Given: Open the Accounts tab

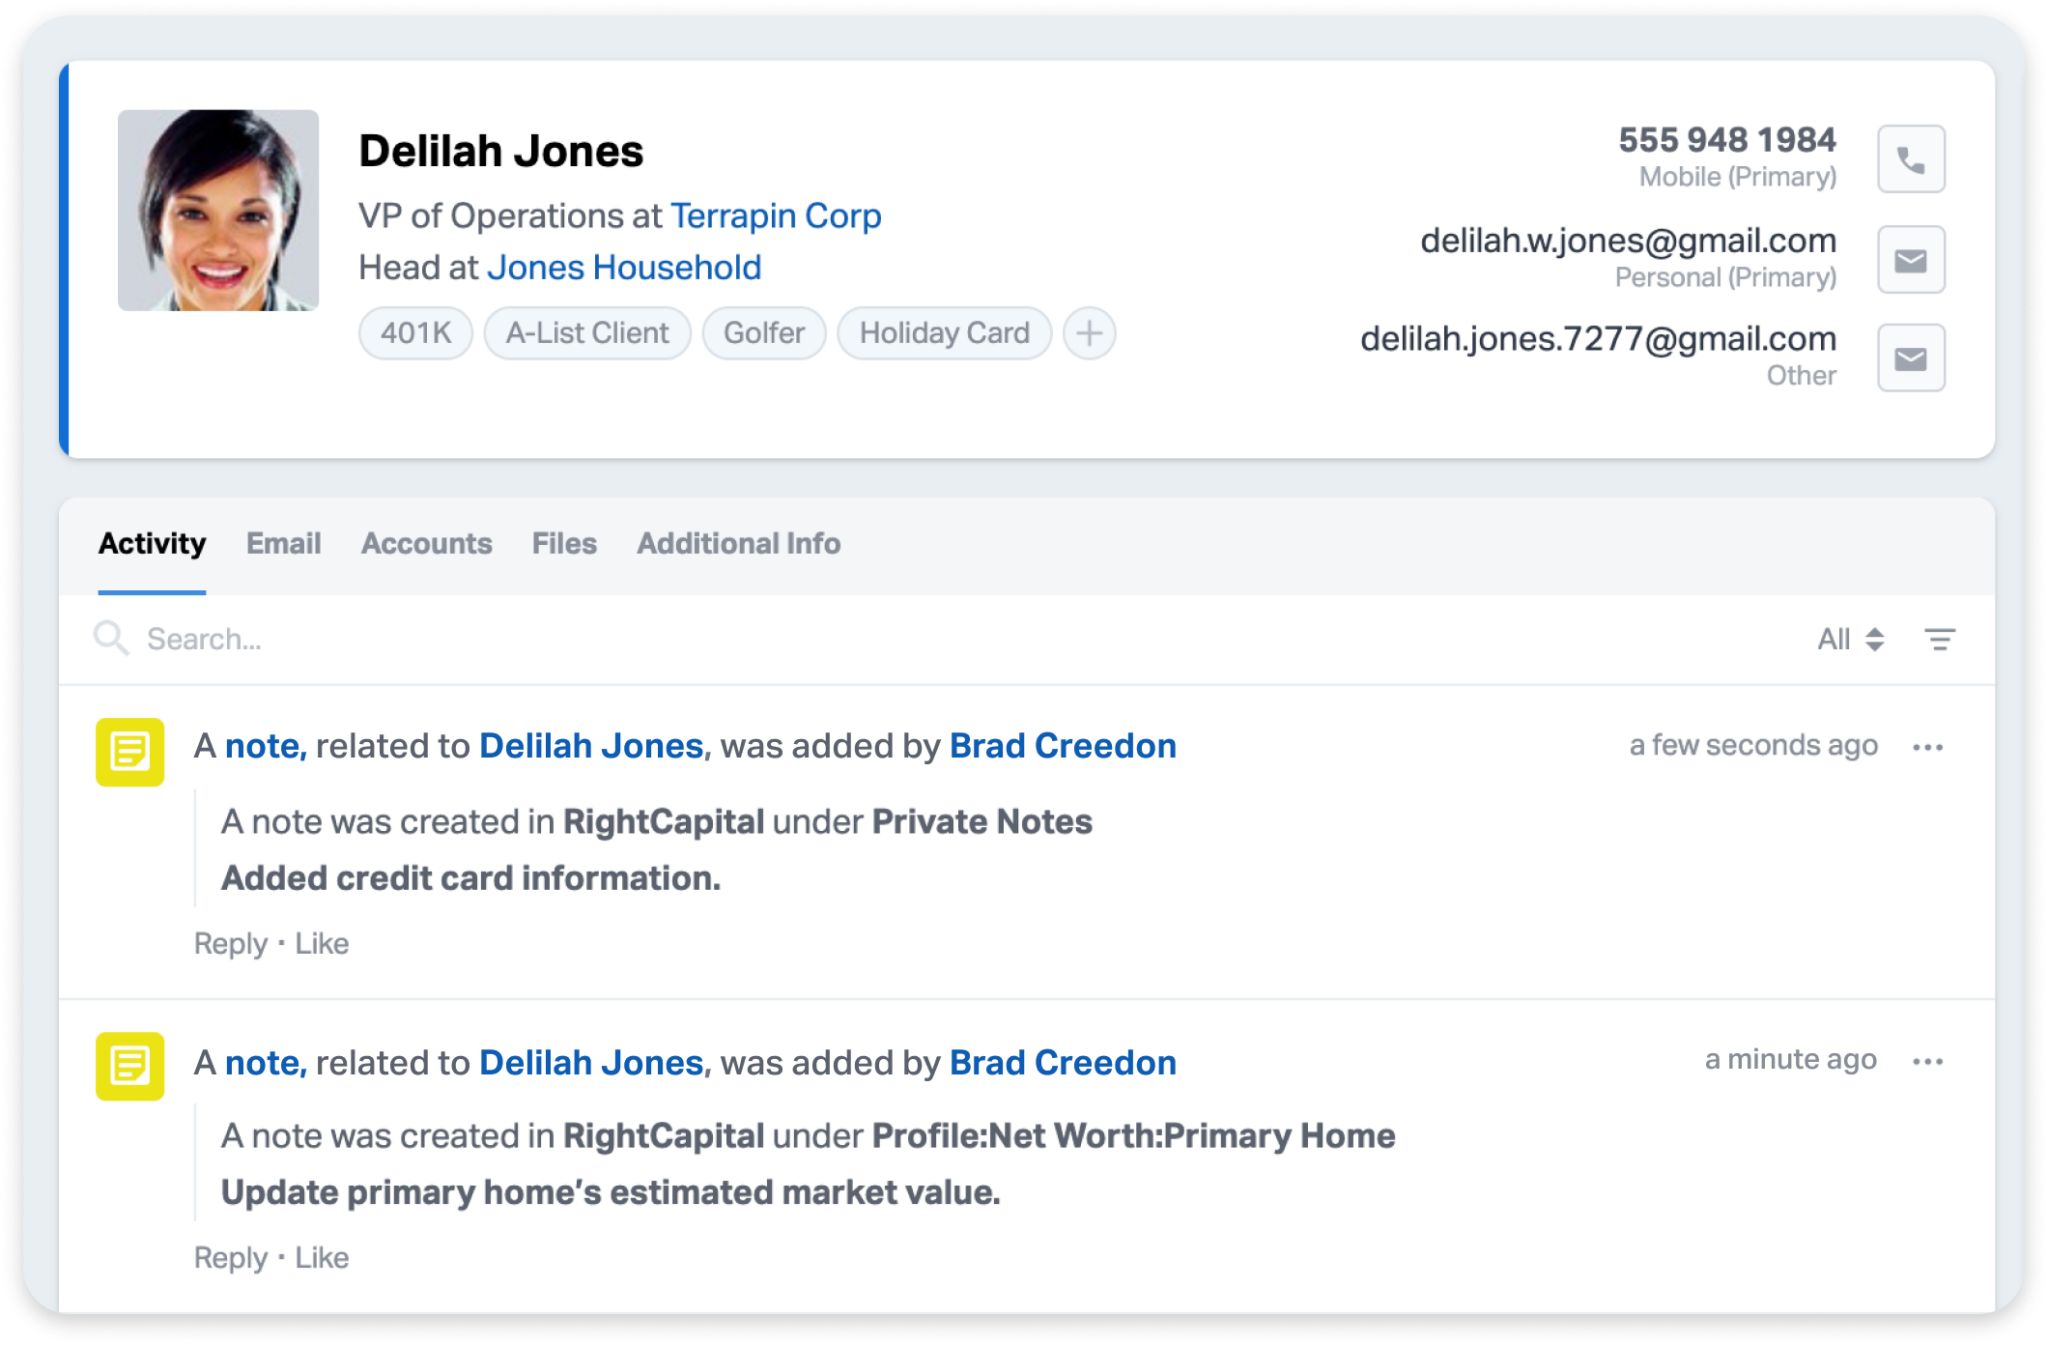Looking at the screenshot, I should pyautogui.click(x=427, y=543).
